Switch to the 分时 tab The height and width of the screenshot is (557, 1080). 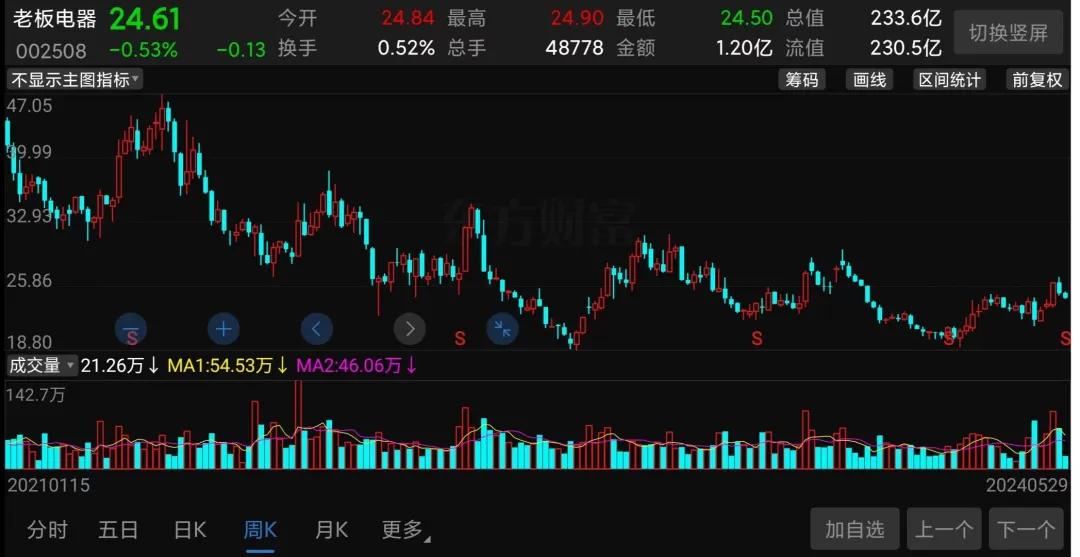48,529
